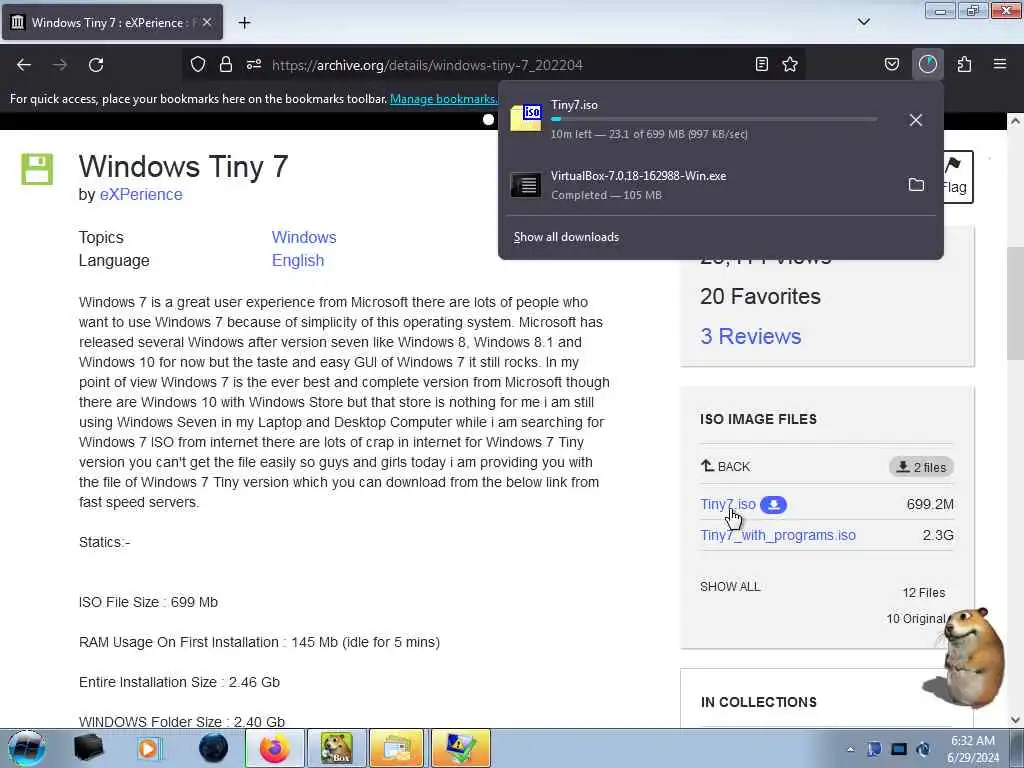Open the file explorer taskbar window
The image size is (1024, 768).
tap(396, 748)
